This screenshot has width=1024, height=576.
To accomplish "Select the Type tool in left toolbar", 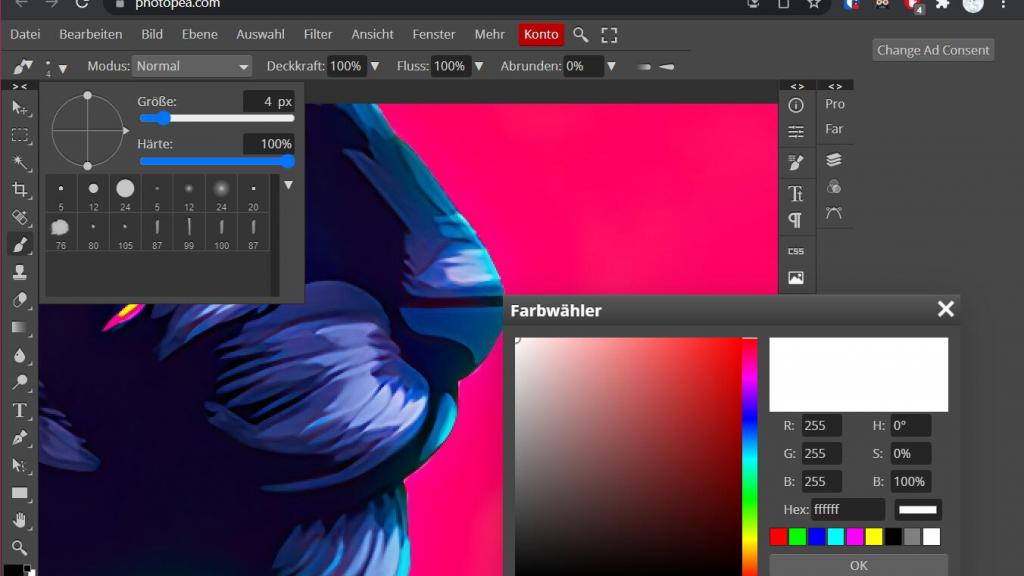I will 20,410.
